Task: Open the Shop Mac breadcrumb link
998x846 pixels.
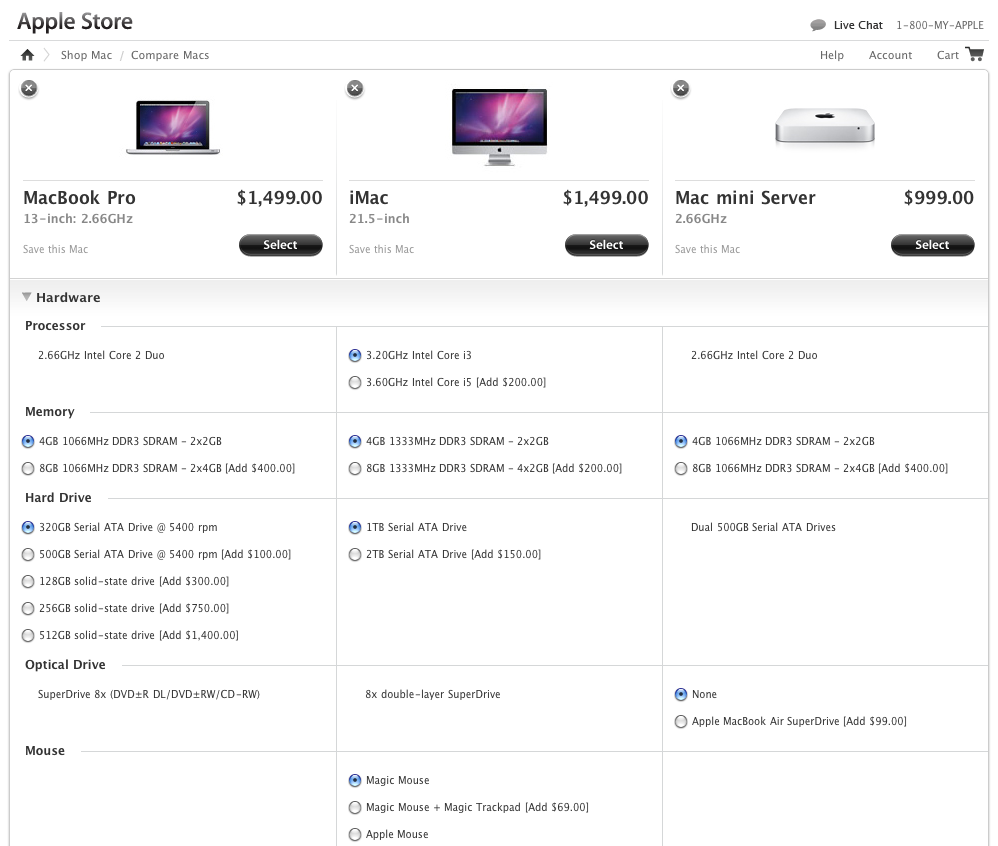Action: [86, 55]
